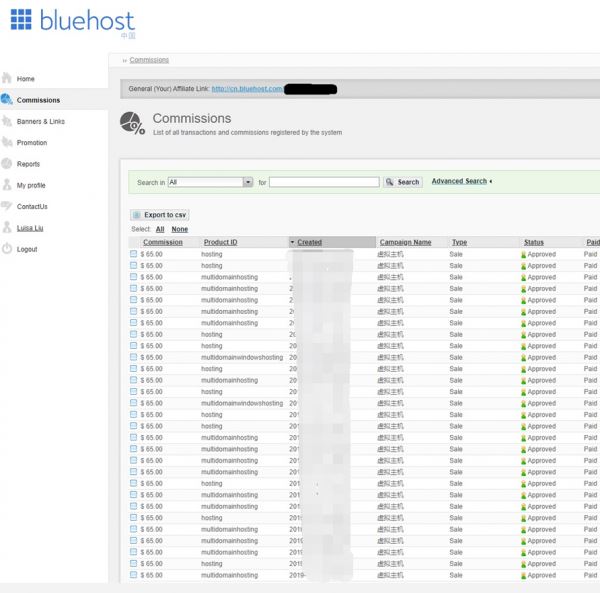Select None rows link

[179, 229]
